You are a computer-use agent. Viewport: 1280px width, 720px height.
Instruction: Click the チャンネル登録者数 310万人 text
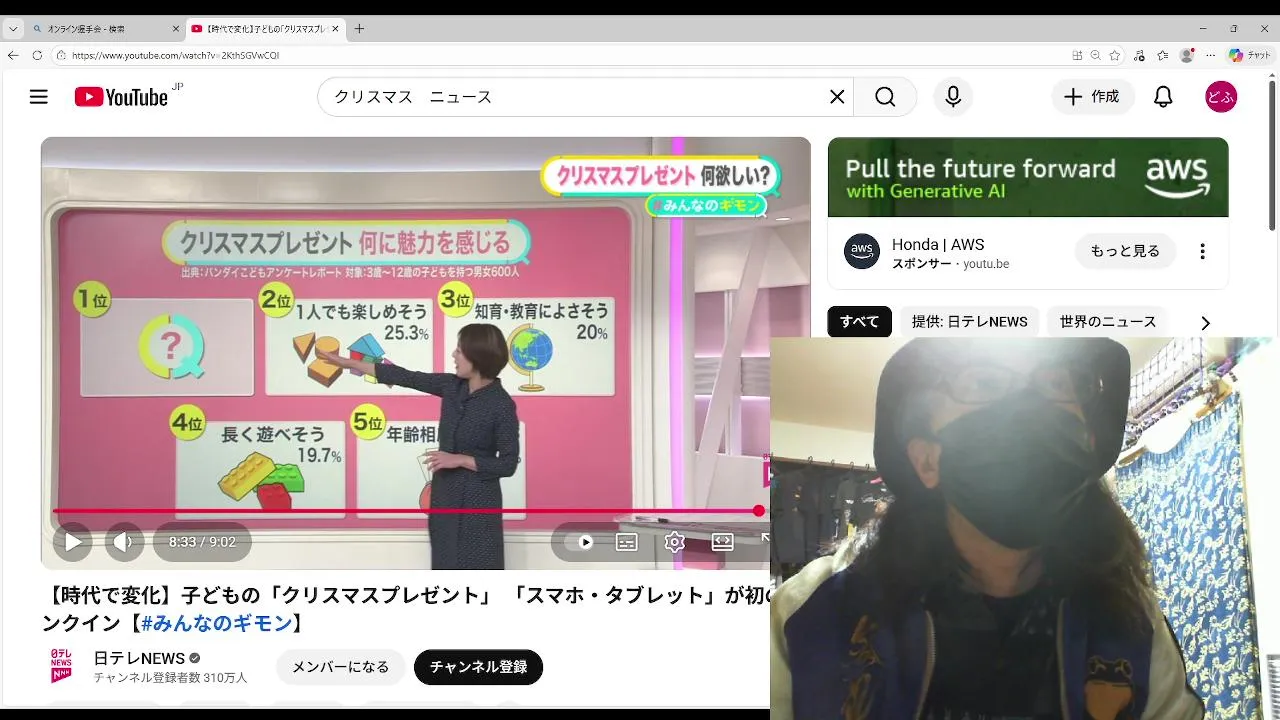click(x=170, y=678)
